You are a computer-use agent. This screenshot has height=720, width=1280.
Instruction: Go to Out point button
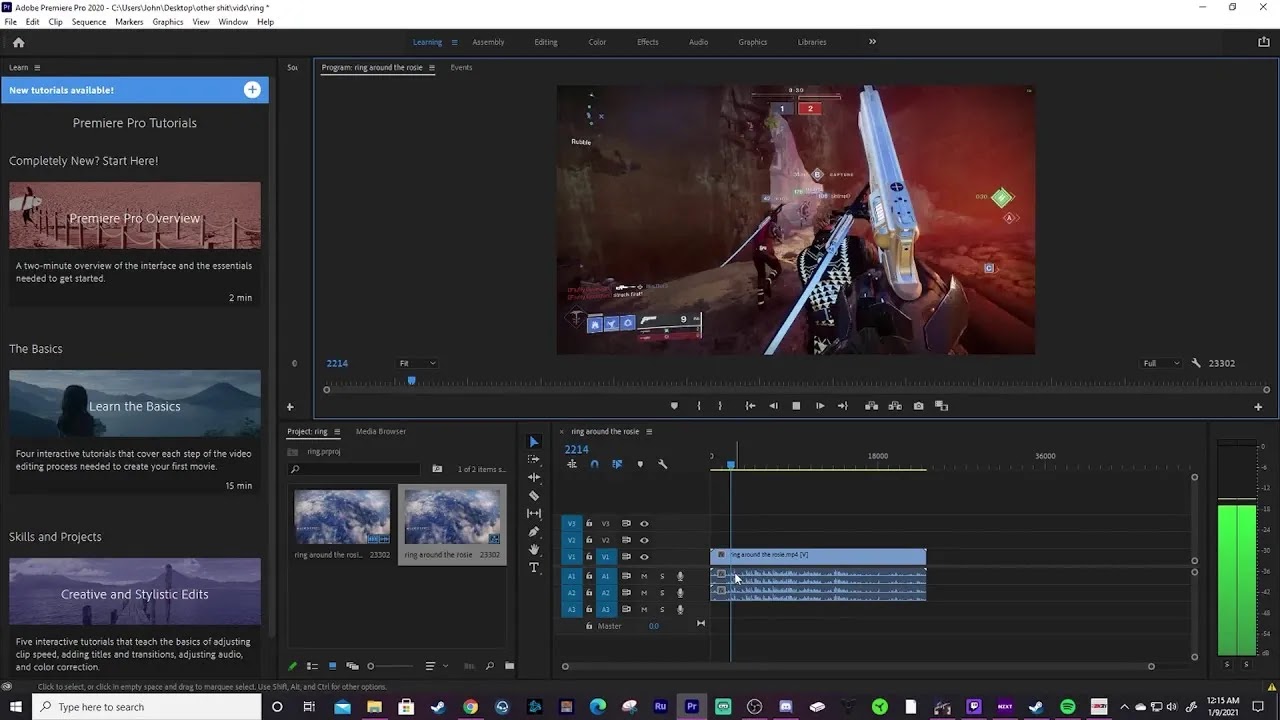[843, 406]
